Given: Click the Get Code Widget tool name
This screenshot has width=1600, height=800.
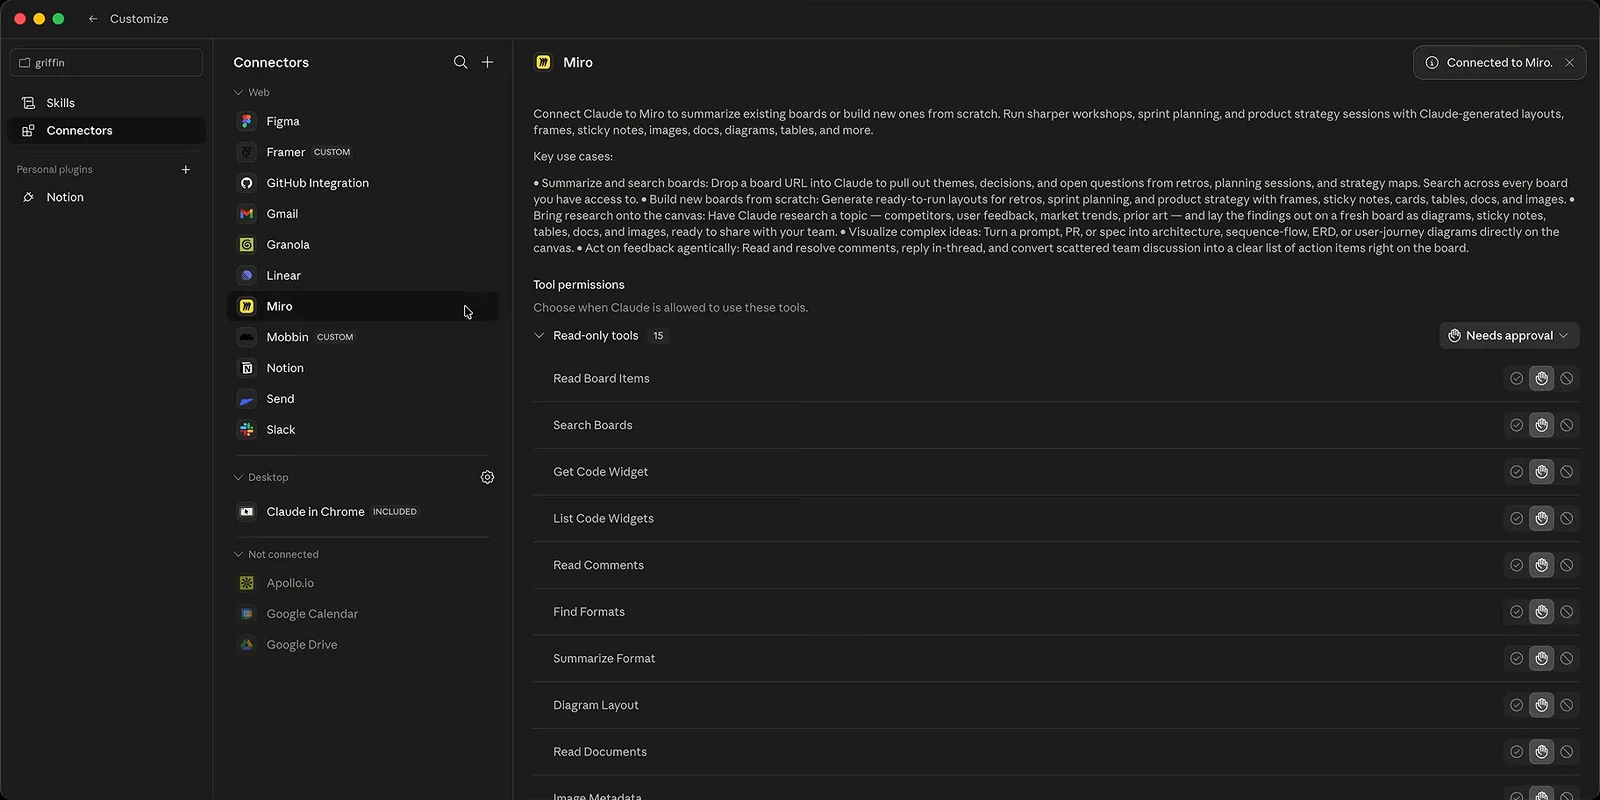Looking at the screenshot, I should click(600, 472).
